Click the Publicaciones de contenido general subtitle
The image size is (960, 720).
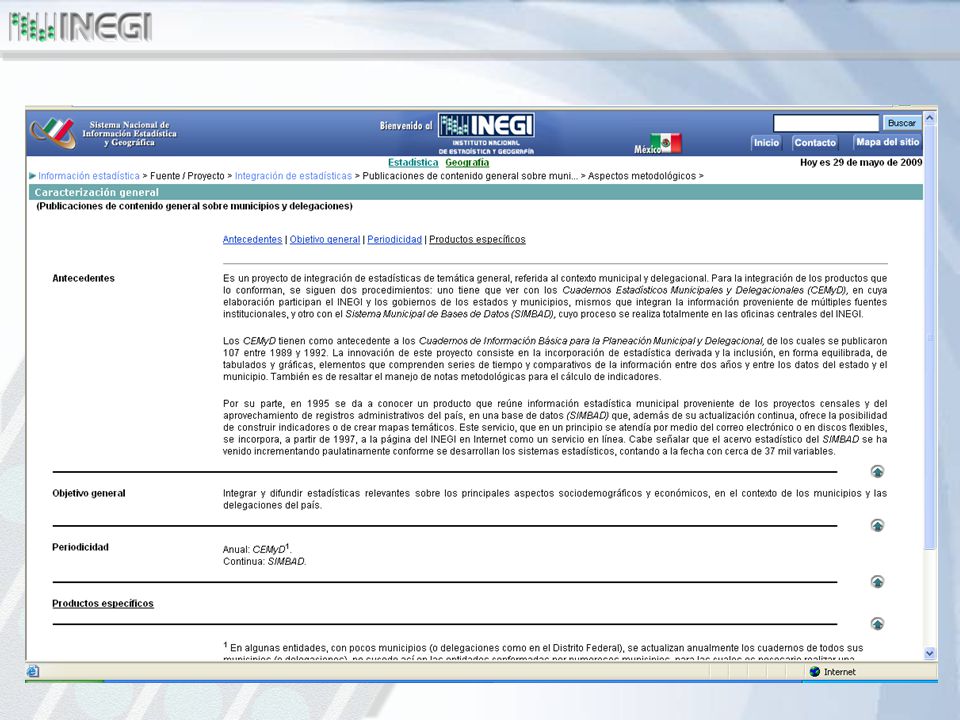coord(195,206)
